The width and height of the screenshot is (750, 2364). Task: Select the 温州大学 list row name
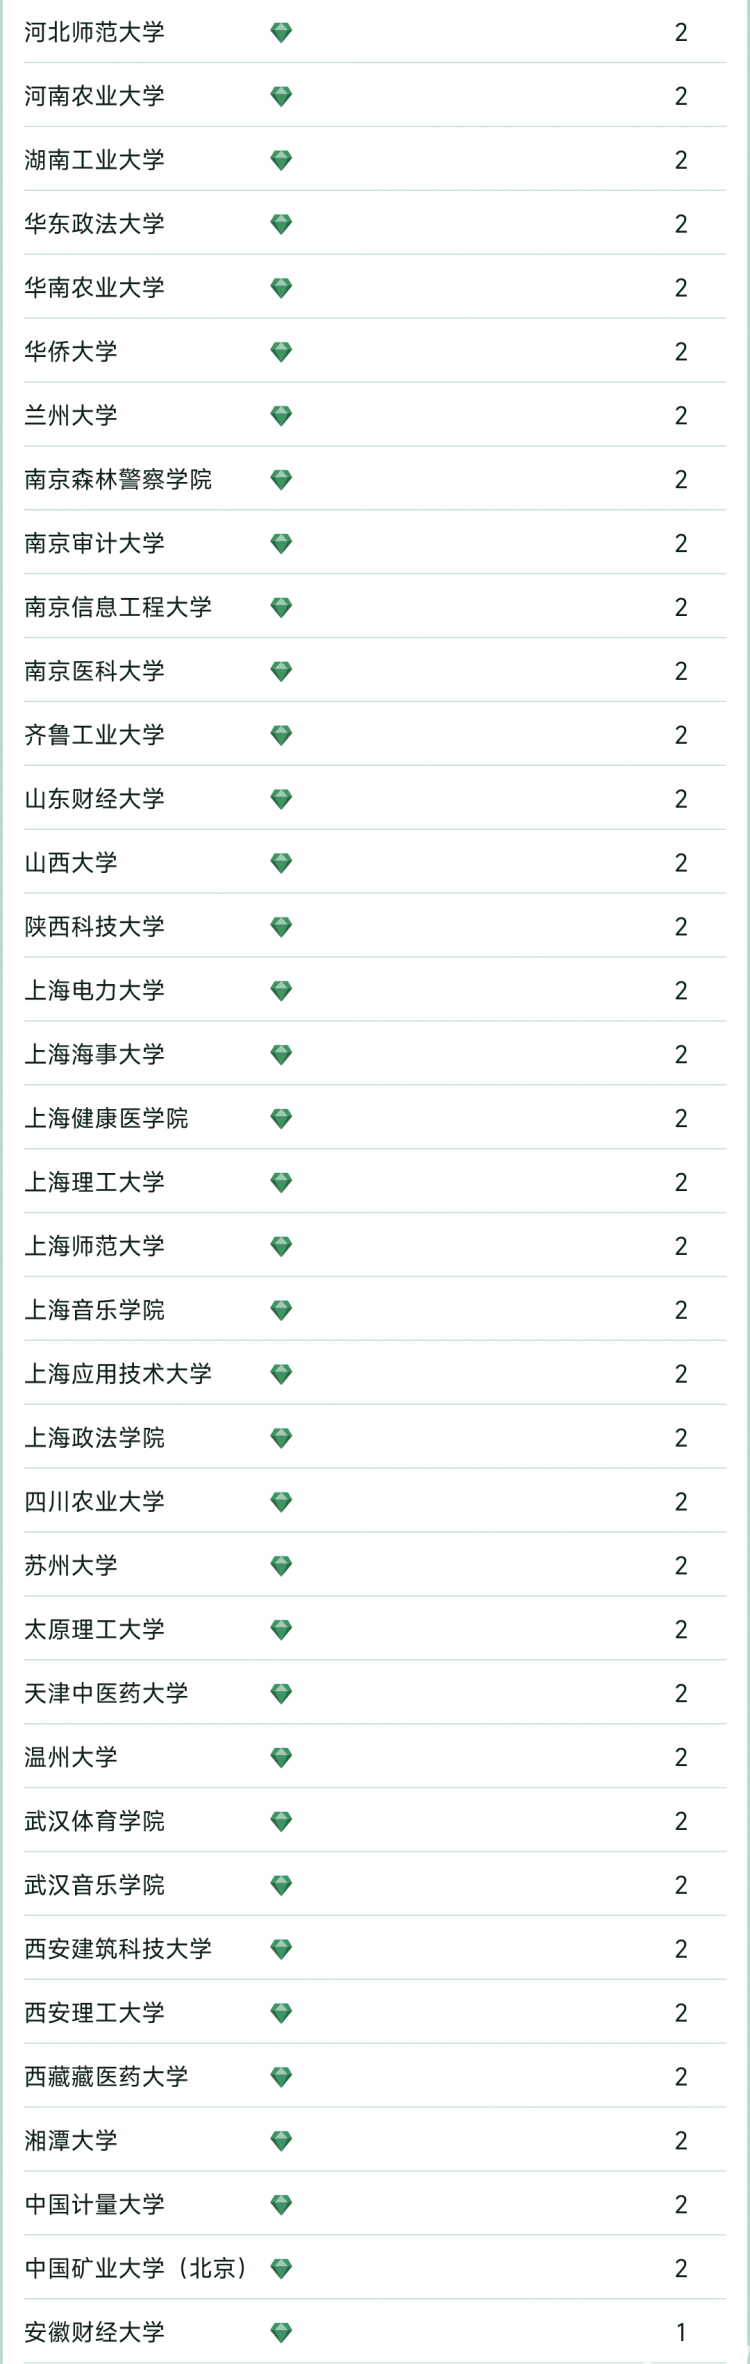tap(71, 1757)
